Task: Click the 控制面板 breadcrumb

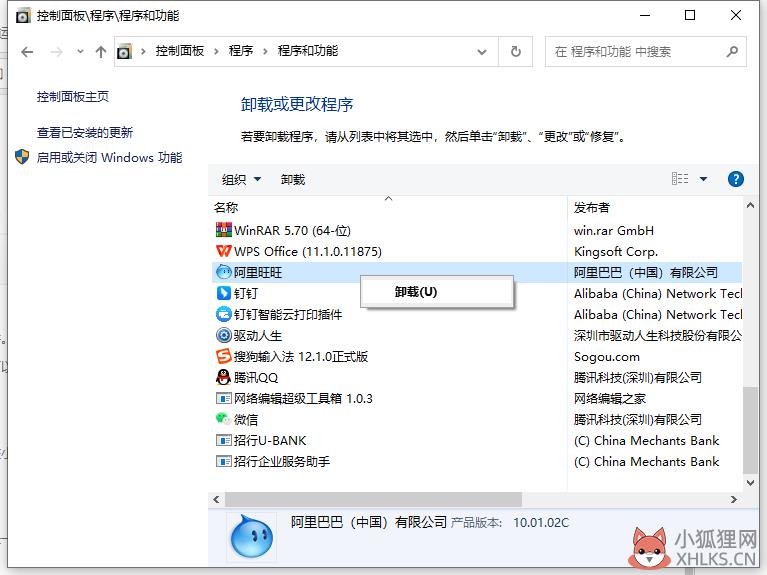Action: (x=180, y=51)
